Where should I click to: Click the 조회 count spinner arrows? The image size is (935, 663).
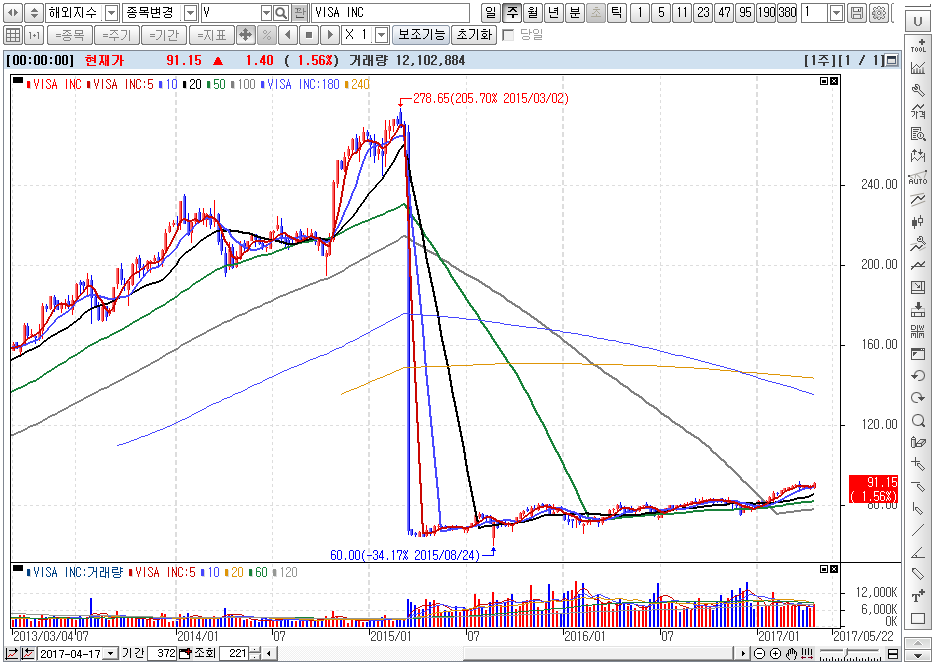pyautogui.click(x=255, y=654)
